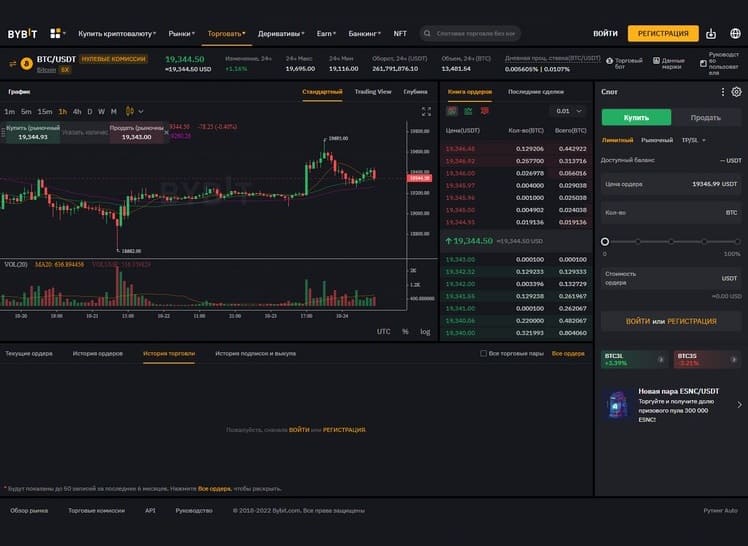Screen dimensions: 748x546
Task: Open the apps grid menu icon
Action: click(55, 33)
